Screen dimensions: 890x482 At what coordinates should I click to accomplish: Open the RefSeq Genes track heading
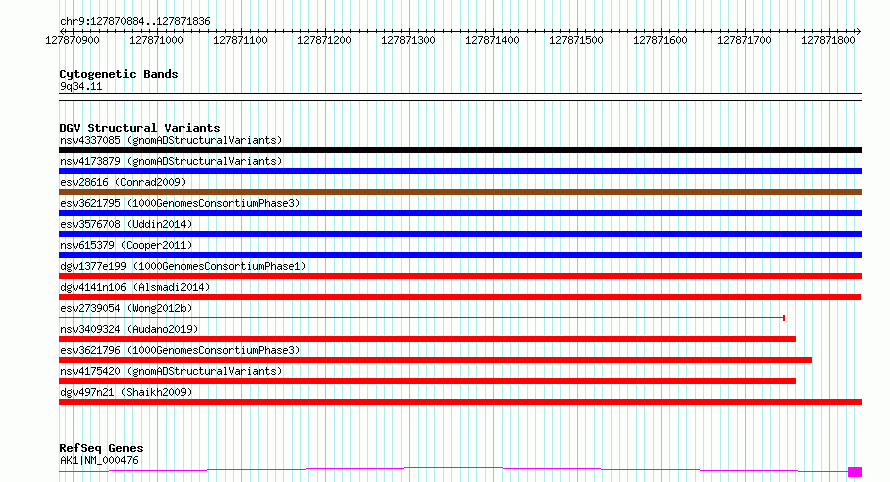click(101, 448)
